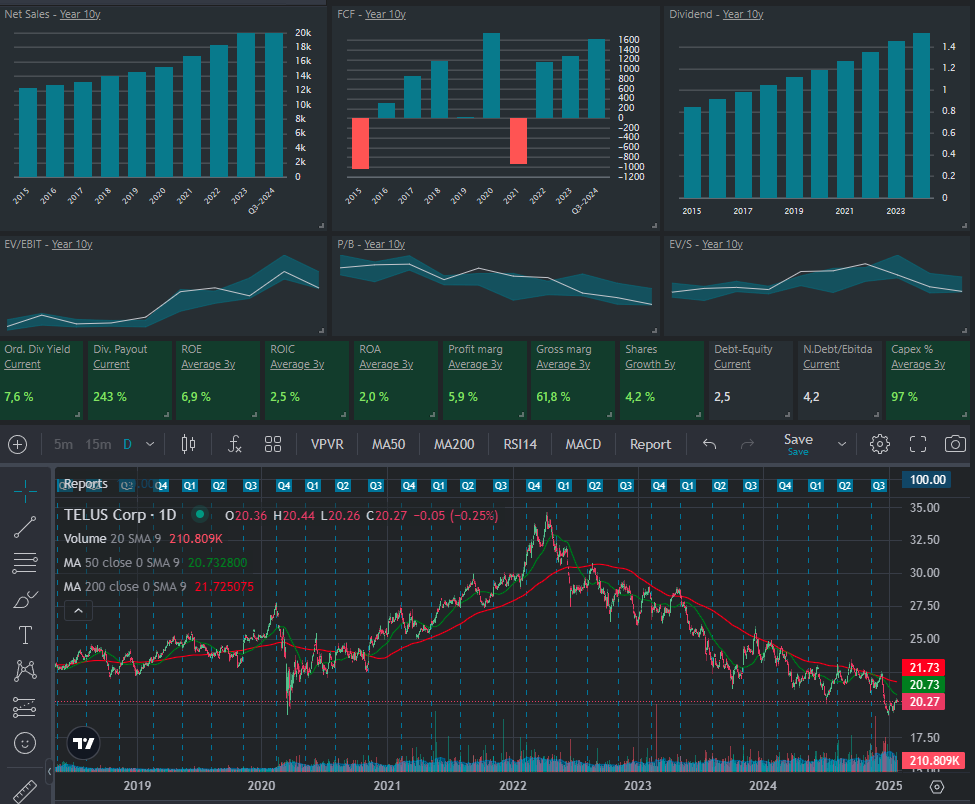975x804 pixels.
Task: Click the Report button in toolbar
Action: tap(650, 444)
